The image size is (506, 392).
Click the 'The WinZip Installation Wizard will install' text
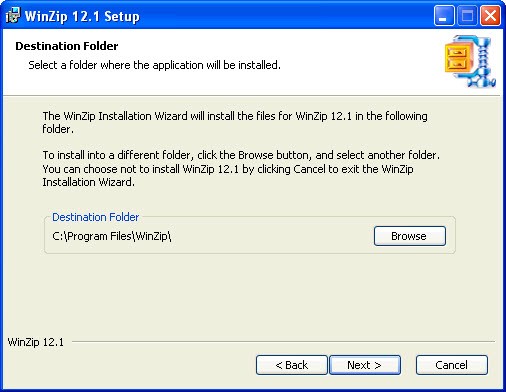click(x=235, y=122)
